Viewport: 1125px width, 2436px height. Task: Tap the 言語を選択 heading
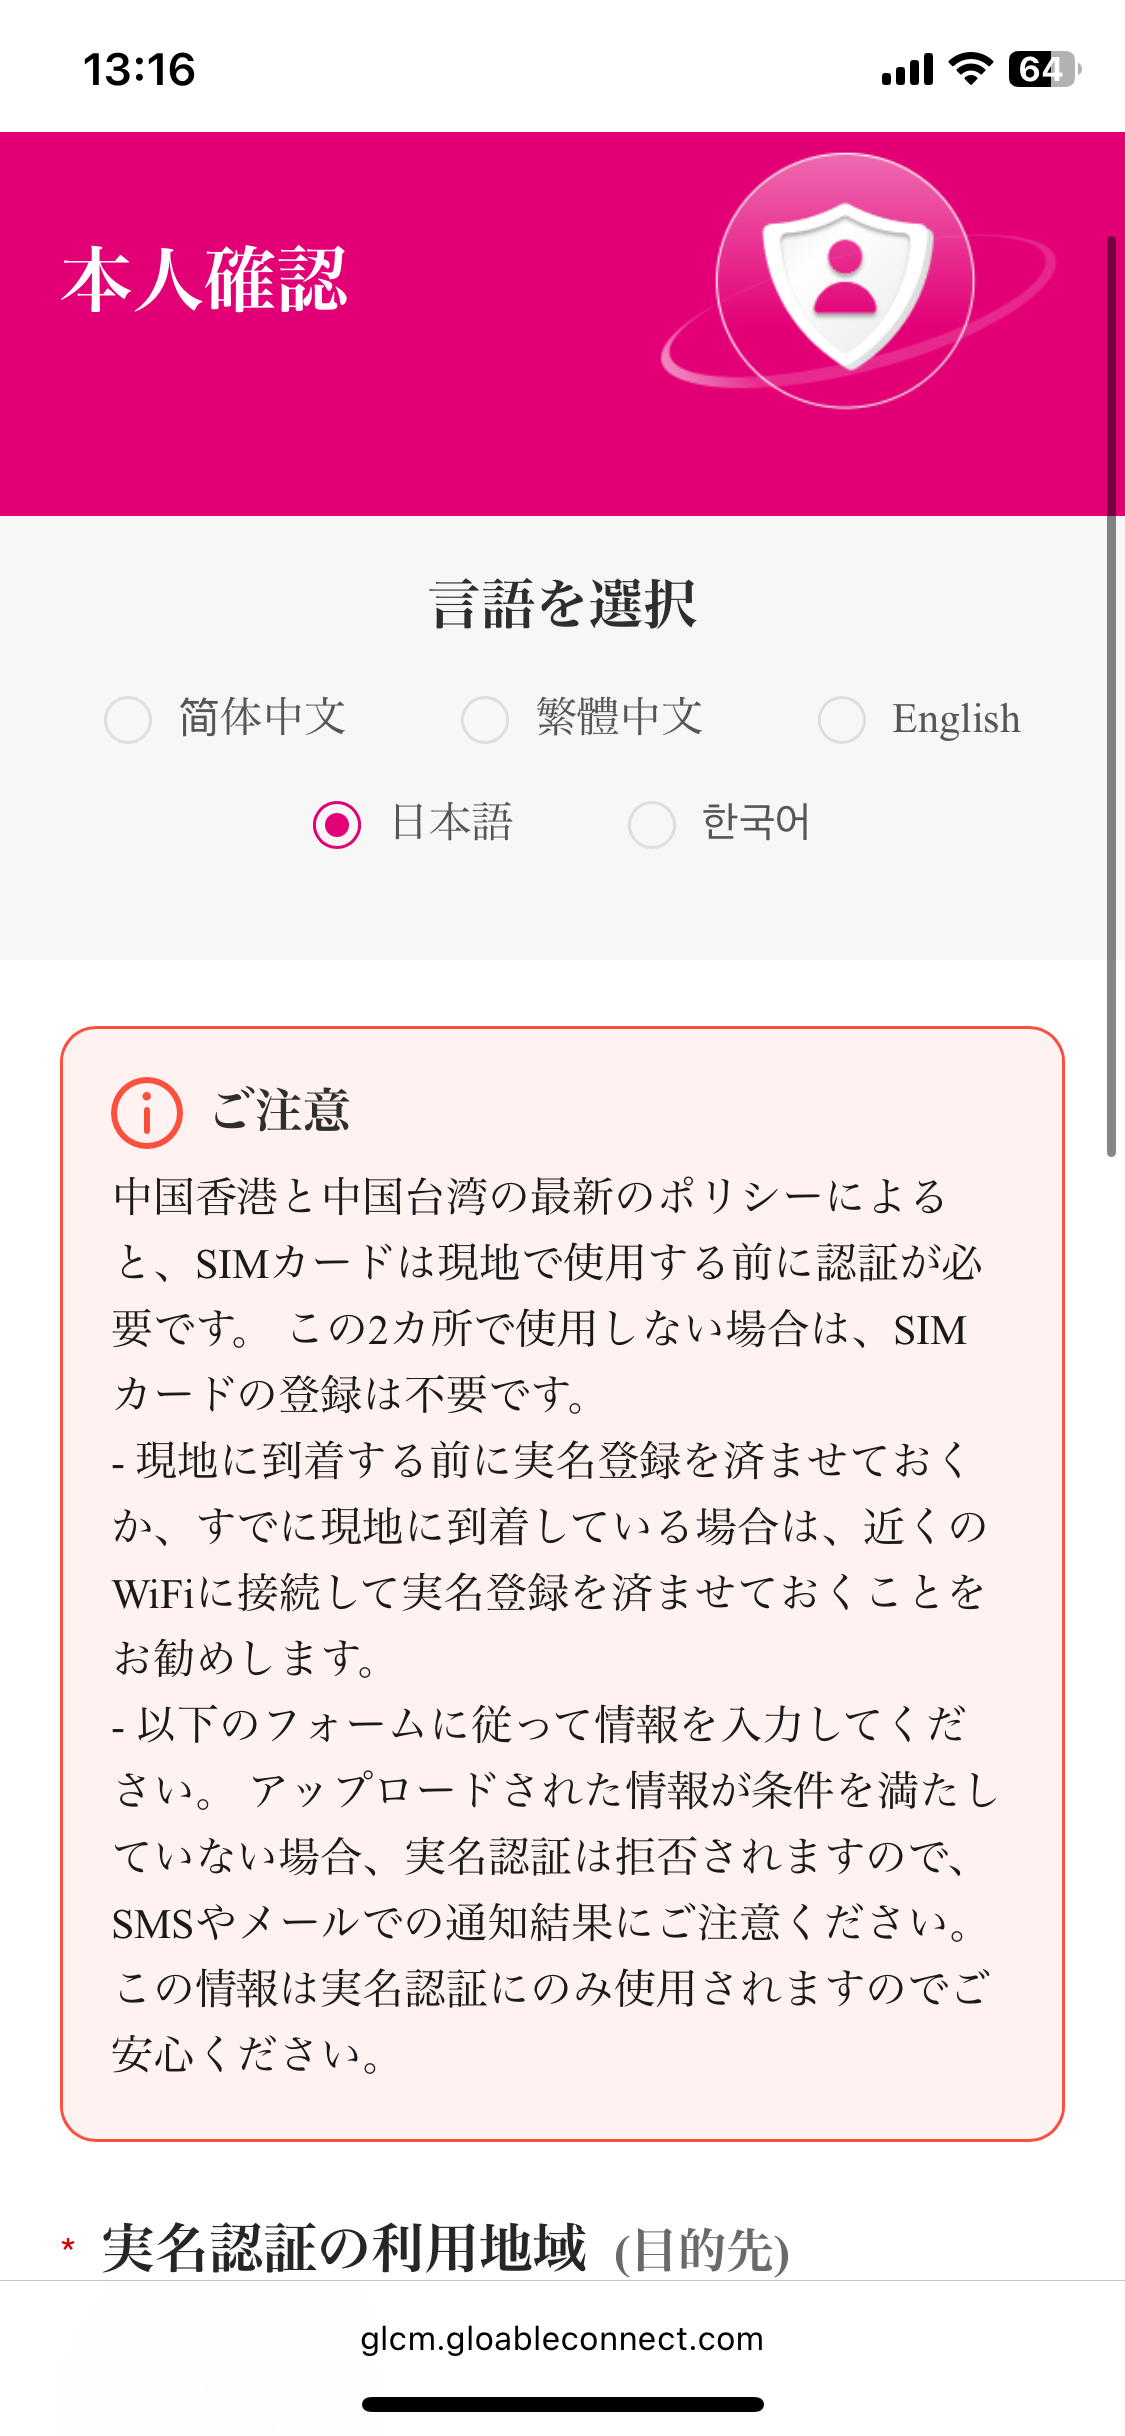pos(563,604)
